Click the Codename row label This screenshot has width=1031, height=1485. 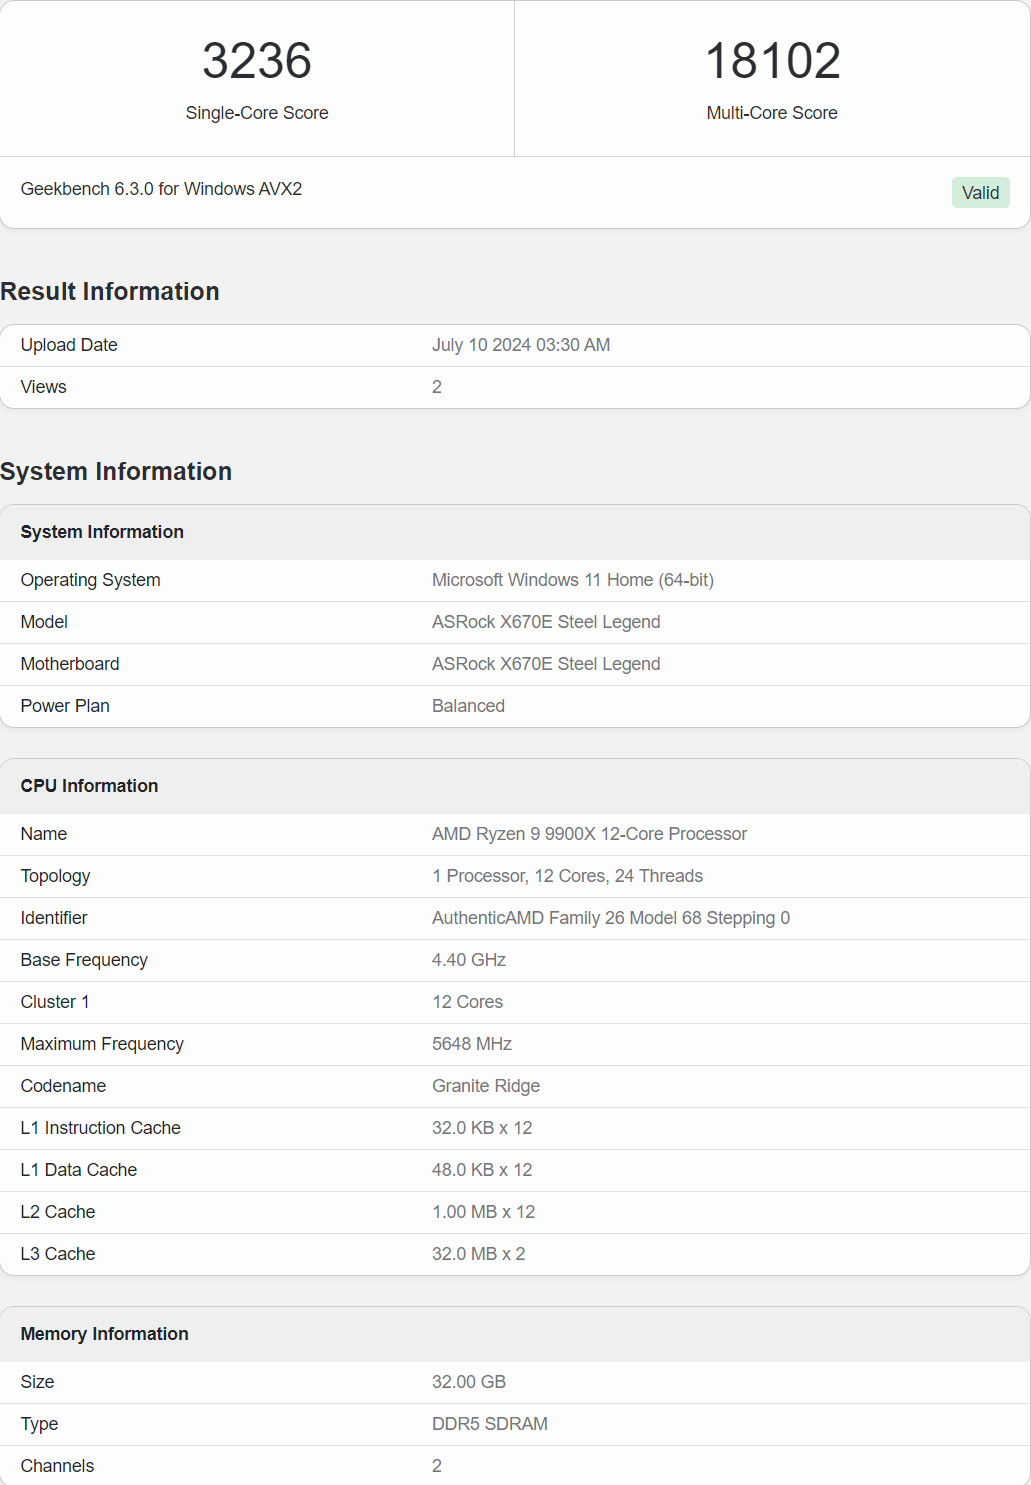pos(63,1086)
